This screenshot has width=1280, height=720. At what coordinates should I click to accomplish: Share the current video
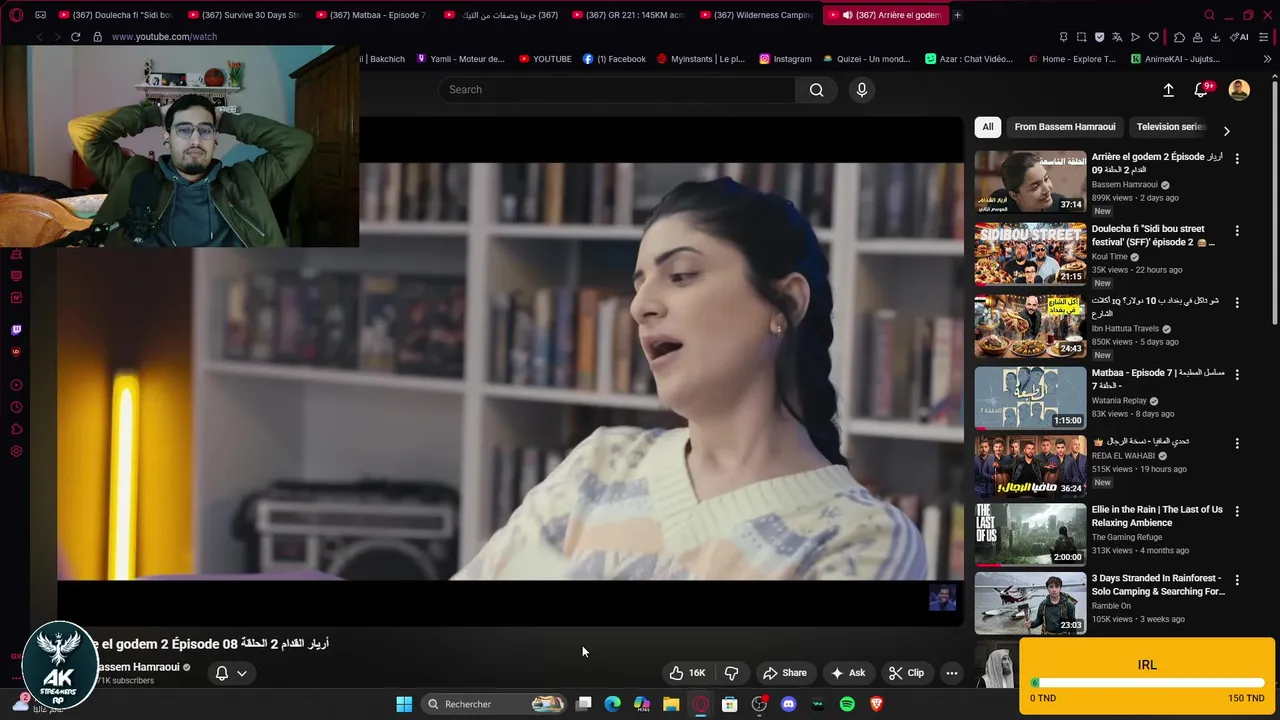coord(785,673)
